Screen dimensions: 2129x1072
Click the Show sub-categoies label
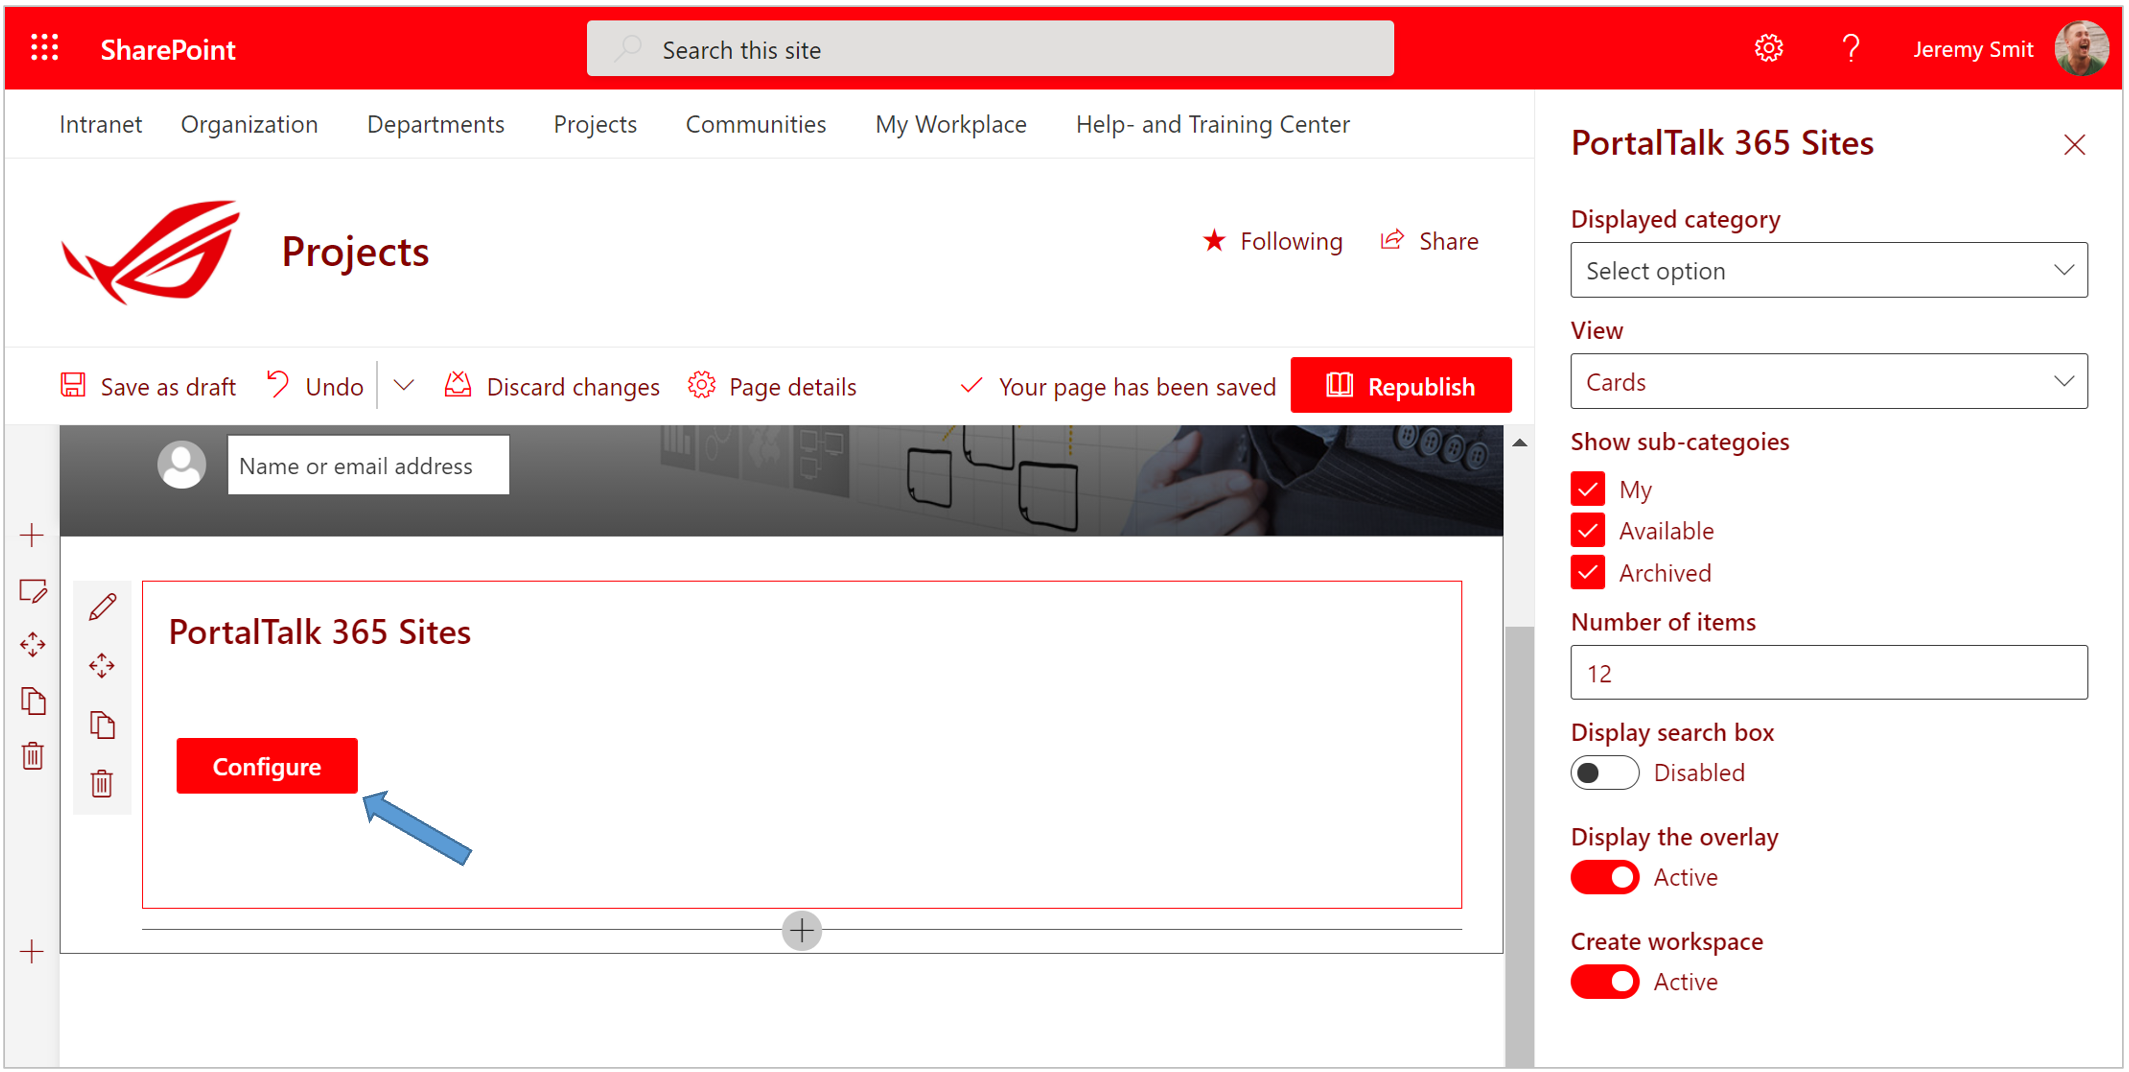click(x=1680, y=441)
